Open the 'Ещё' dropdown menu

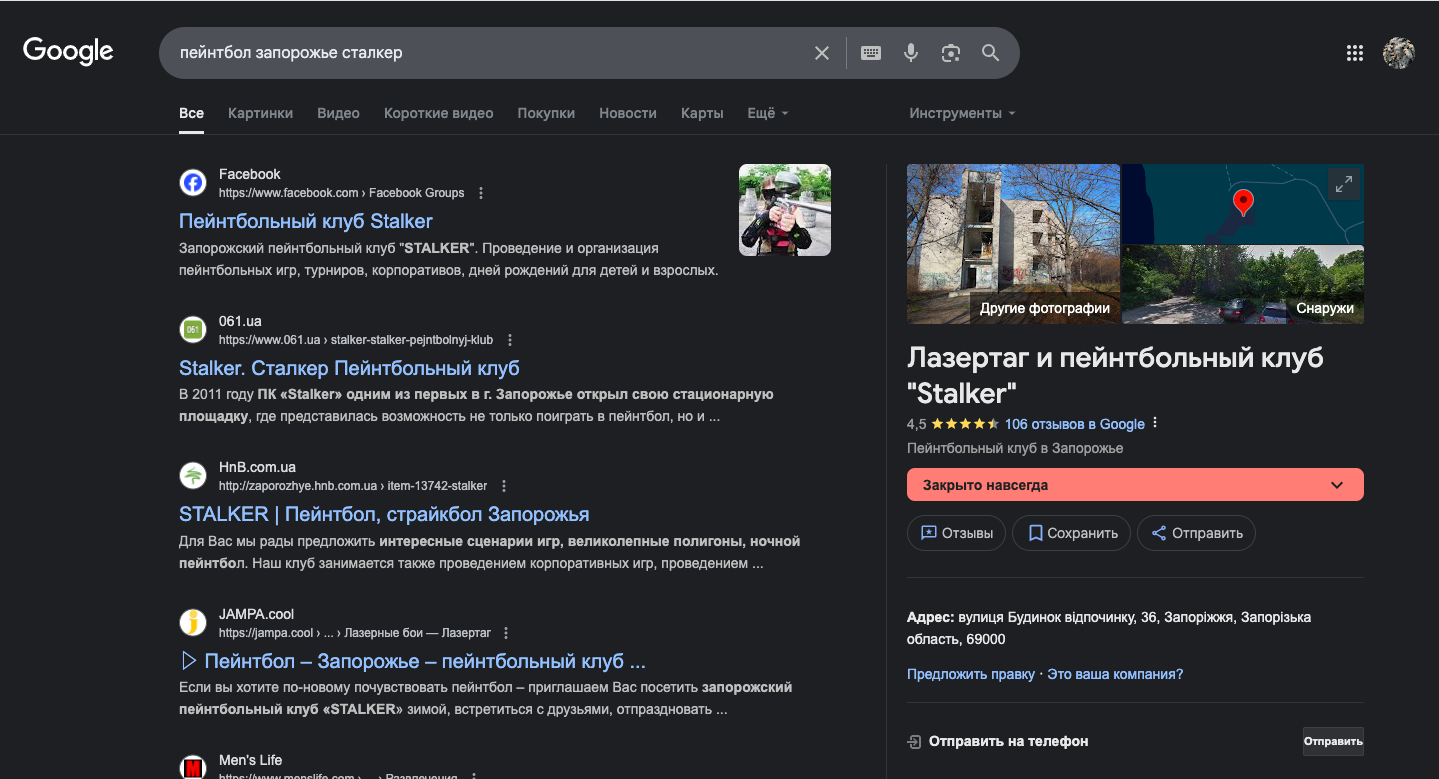[x=767, y=113]
